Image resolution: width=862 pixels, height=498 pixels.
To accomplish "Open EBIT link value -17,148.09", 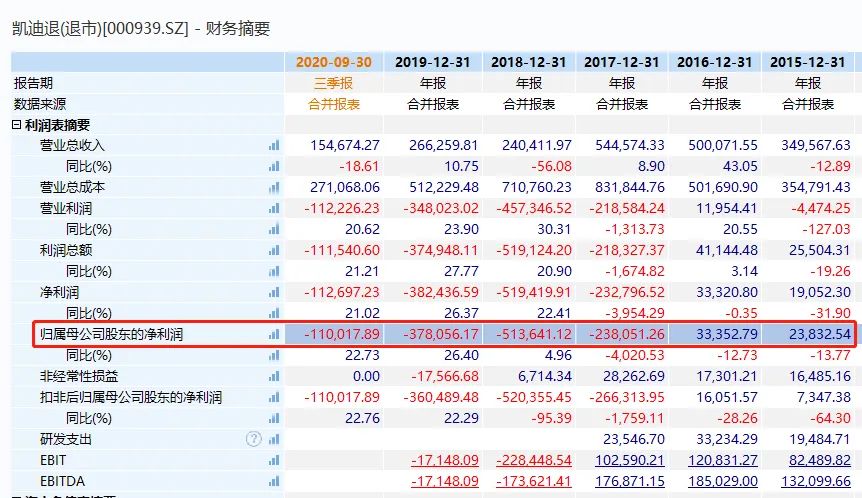I will point(445,460).
